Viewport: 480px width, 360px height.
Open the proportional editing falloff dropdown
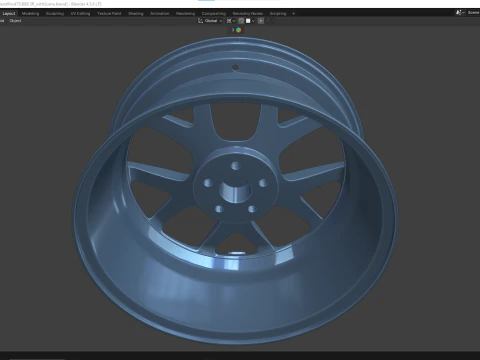pyautogui.click(x=270, y=21)
